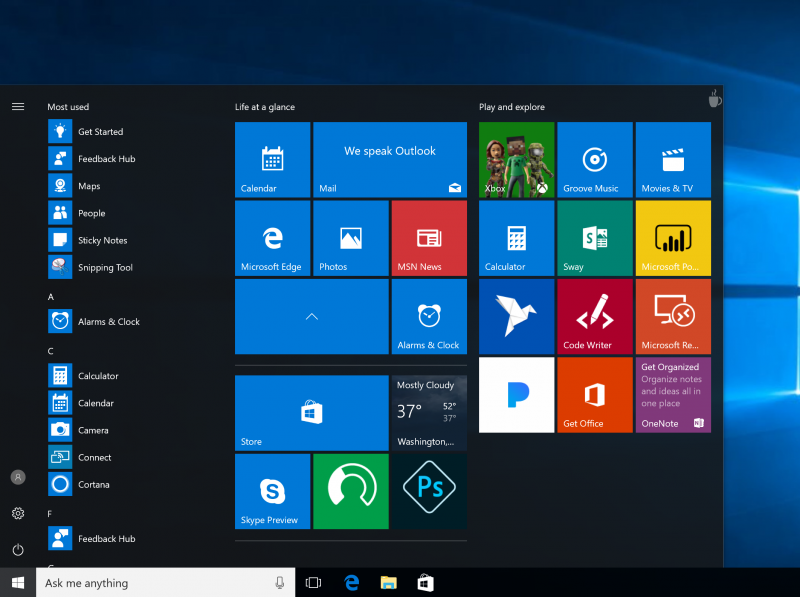Screen dimensions: 800x597
Task: Open the Xbox tile
Action: click(516, 160)
